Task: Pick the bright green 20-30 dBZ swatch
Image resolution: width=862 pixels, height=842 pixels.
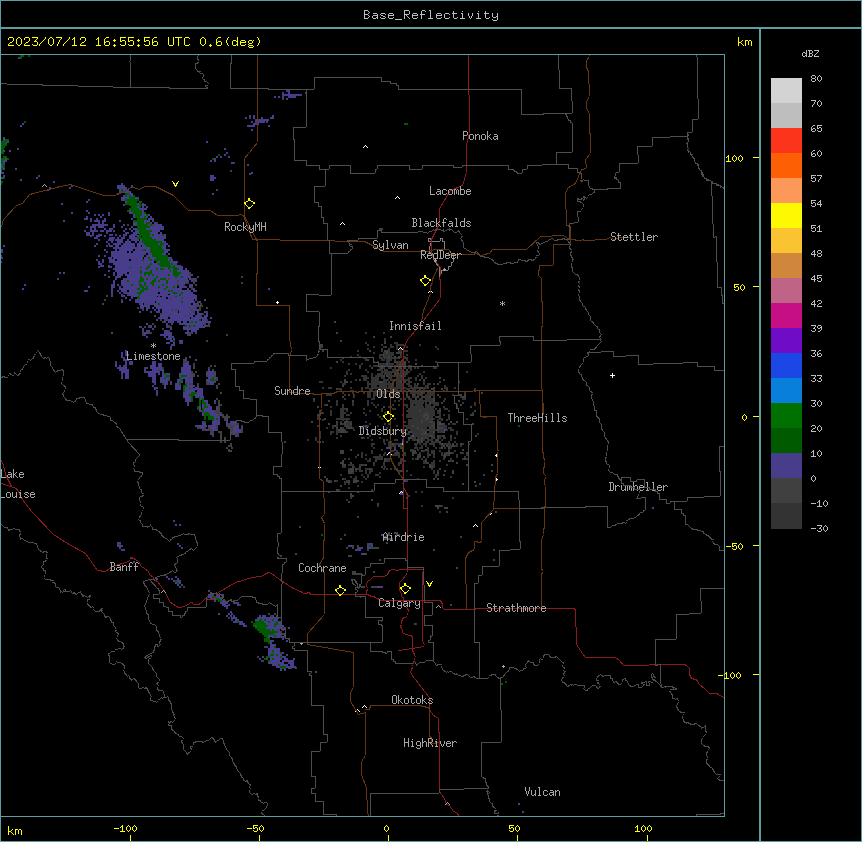Action: point(786,416)
